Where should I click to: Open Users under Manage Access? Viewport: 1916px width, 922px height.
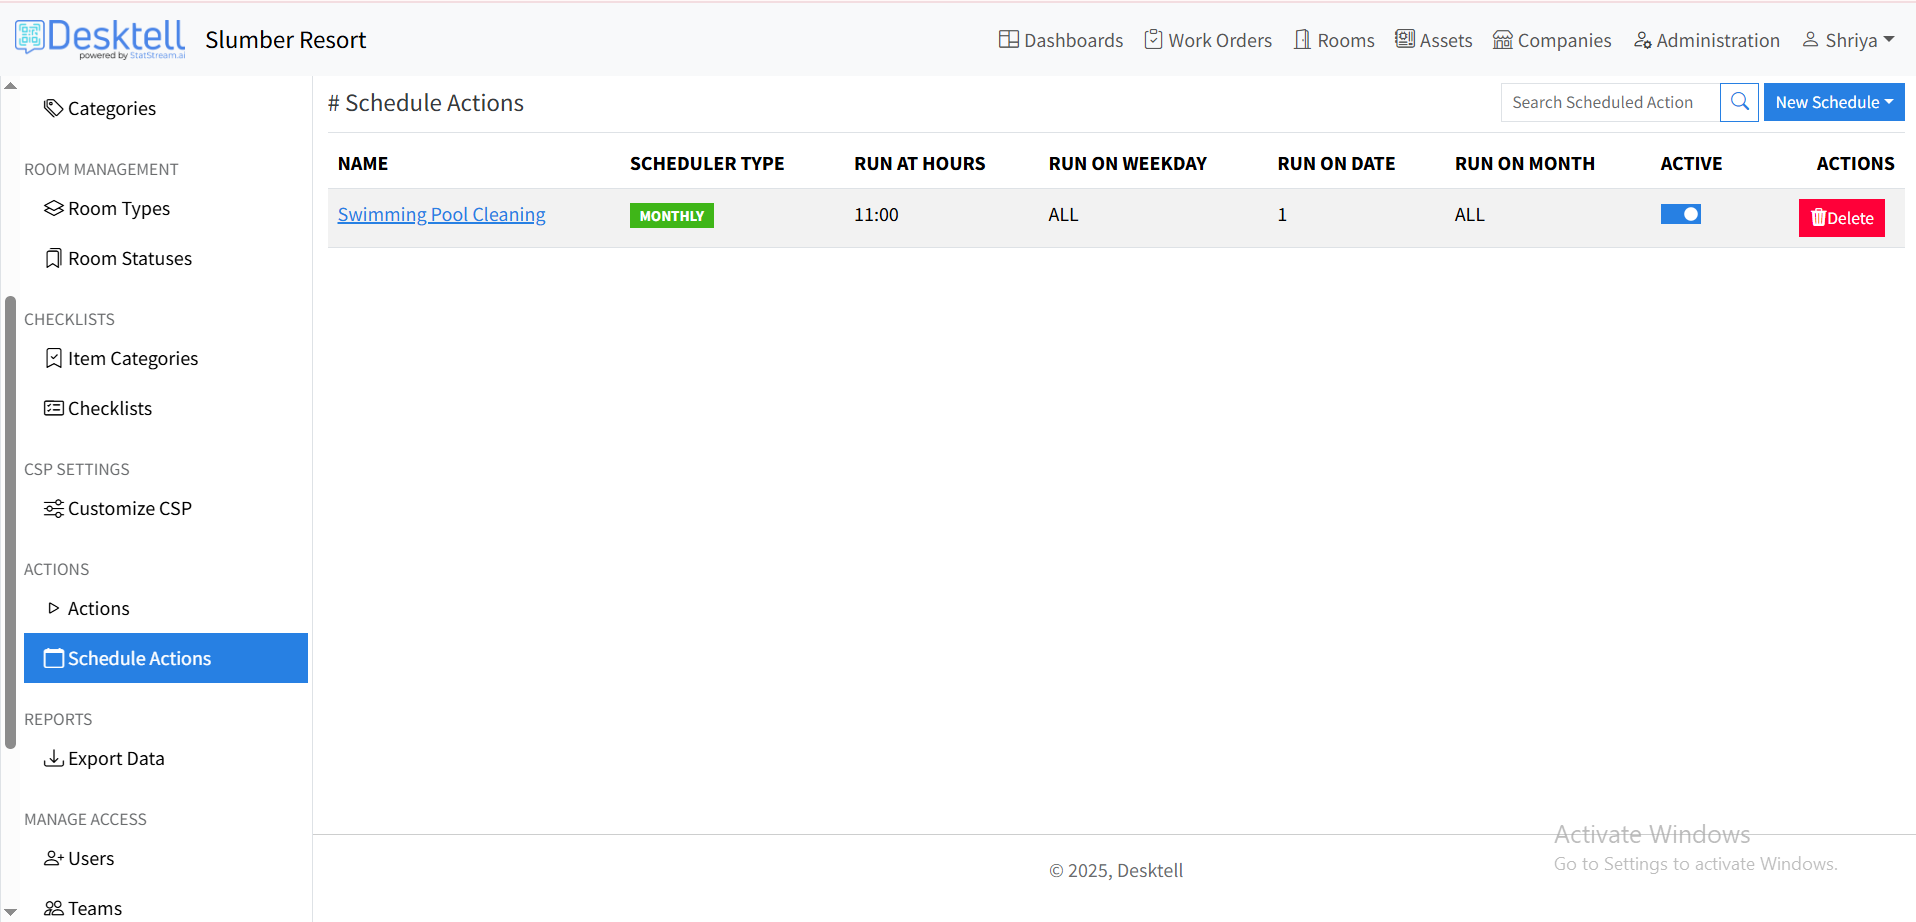(x=90, y=858)
